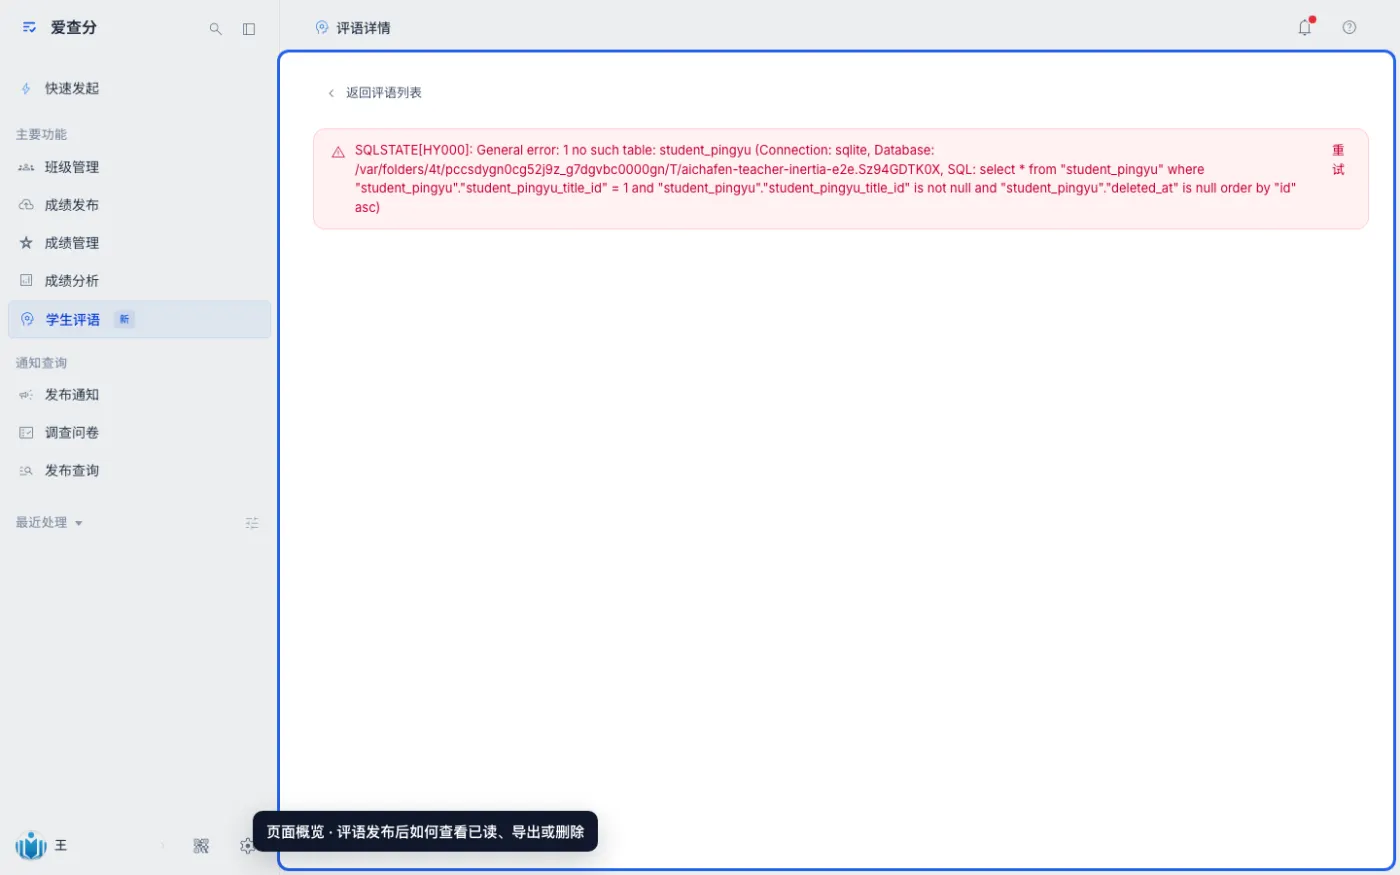
Task: Click 重试 to retry loading
Action: pyautogui.click(x=1338, y=160)
